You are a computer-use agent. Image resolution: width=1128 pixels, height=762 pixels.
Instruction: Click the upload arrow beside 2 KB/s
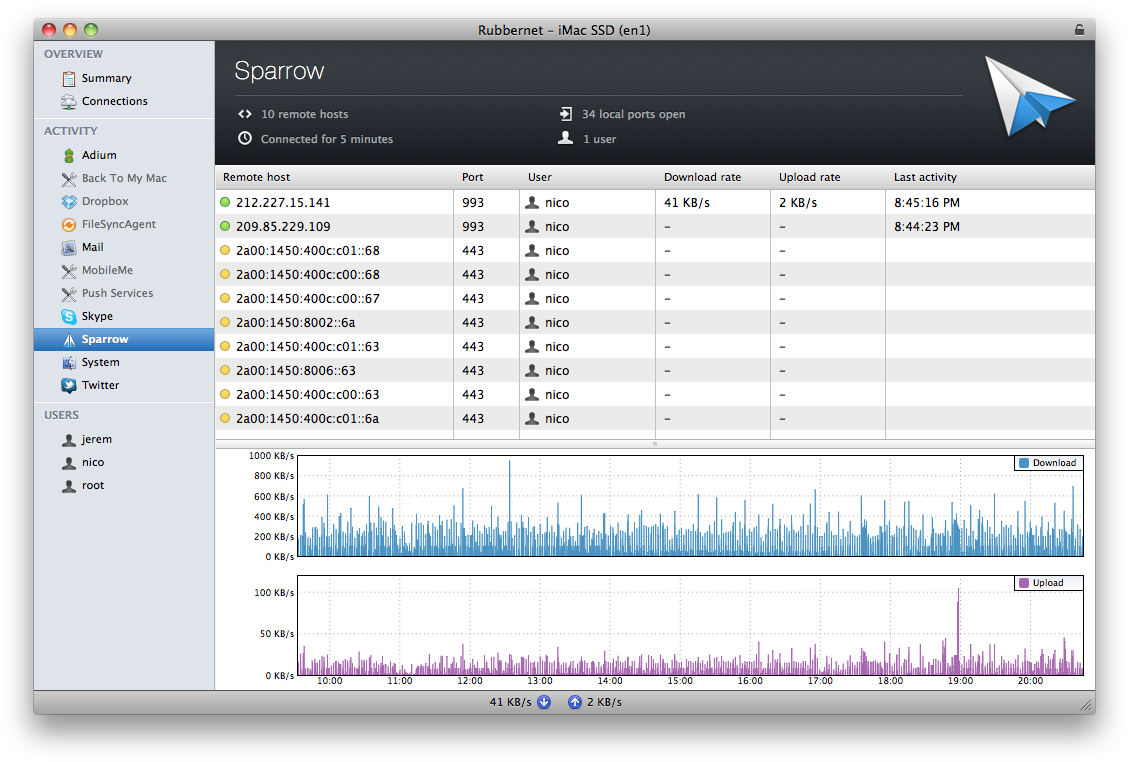point(575,702)
